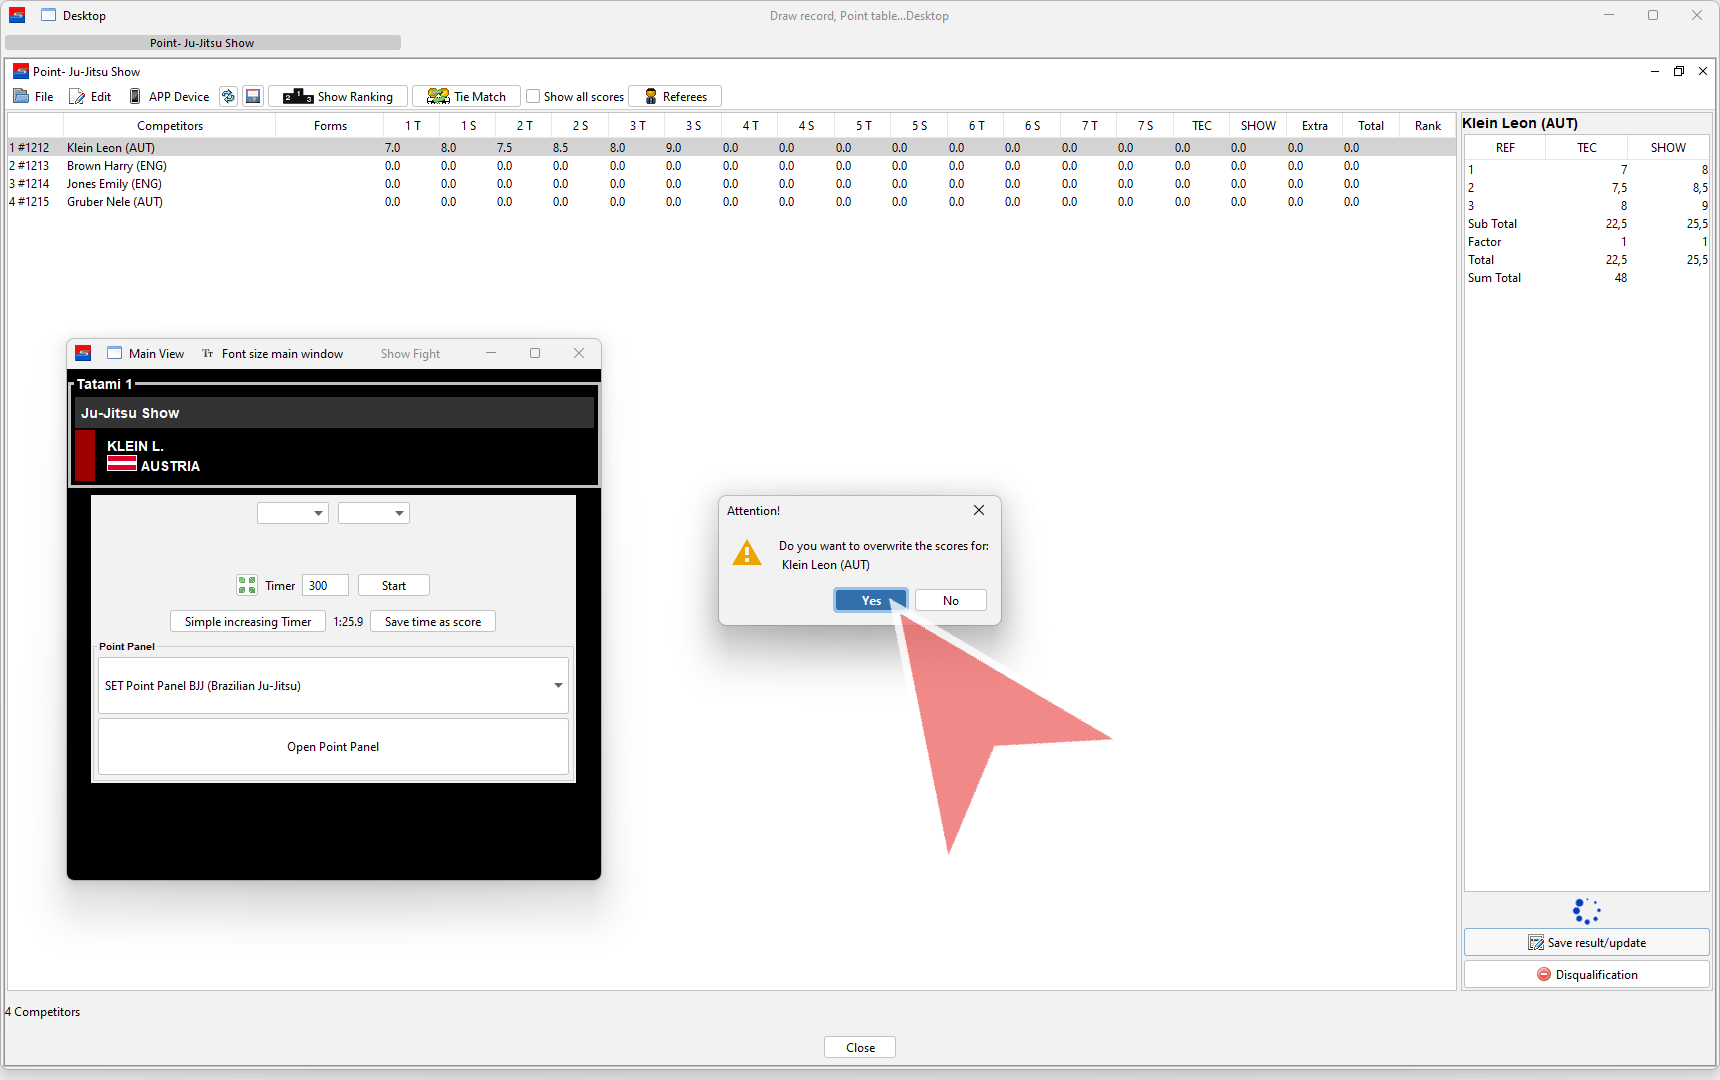This screenshot has width=1720, height=1080.
Task: Click Save result/update button
Action: click(x=1586, y=942)
